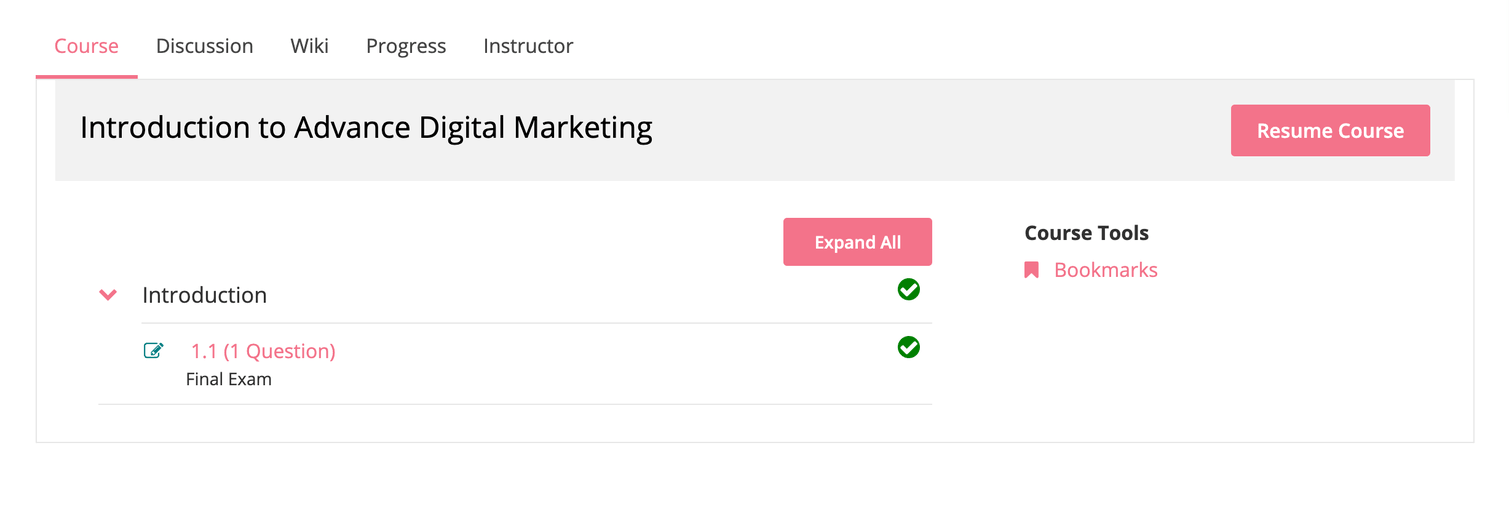Image resolution: width=1509 pixels, height=512 pixels.
Task: Open the Bookmarks link
Action: 1106,270
